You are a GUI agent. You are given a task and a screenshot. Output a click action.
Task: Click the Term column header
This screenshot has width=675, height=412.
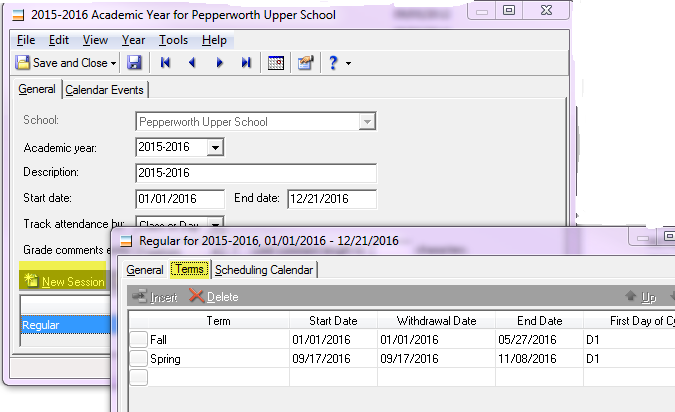218,321
